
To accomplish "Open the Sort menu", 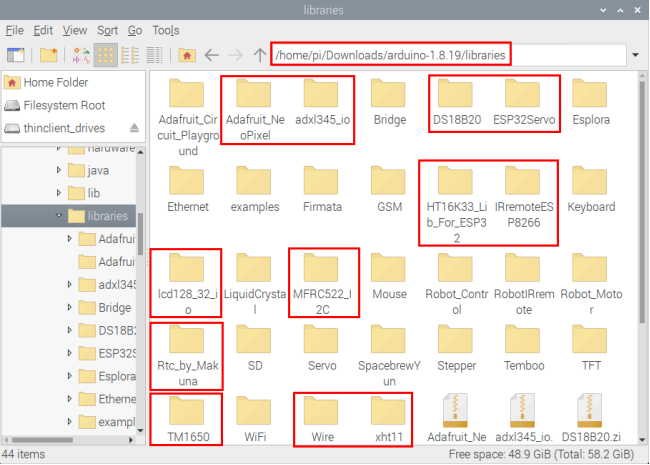I will (107, 30).
